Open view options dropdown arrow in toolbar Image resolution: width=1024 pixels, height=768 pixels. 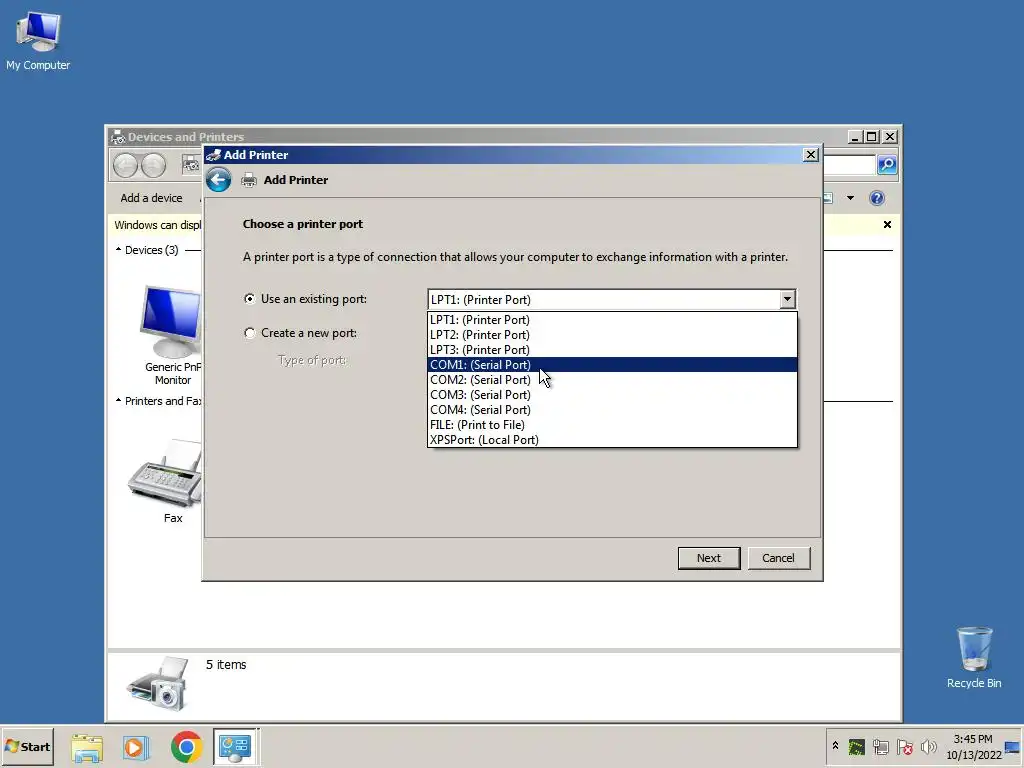coord(850,198)
